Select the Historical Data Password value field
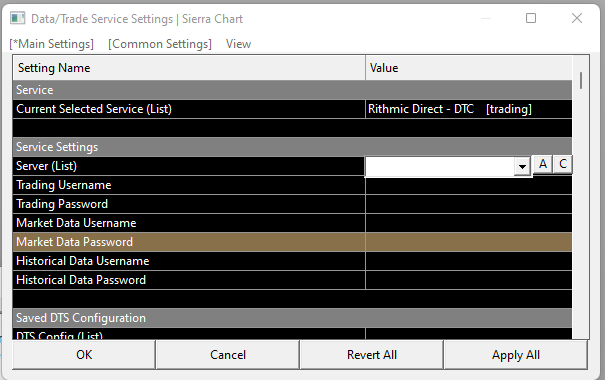The height and width of the screenshot is (380, 605). pos(468,280)
